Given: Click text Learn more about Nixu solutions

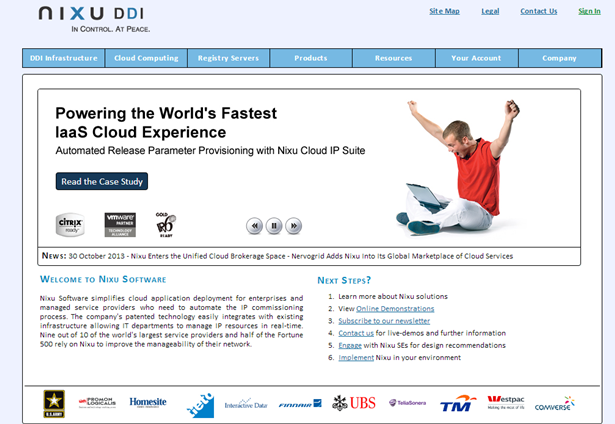Looking at the screenshot, I should (393, 297).
